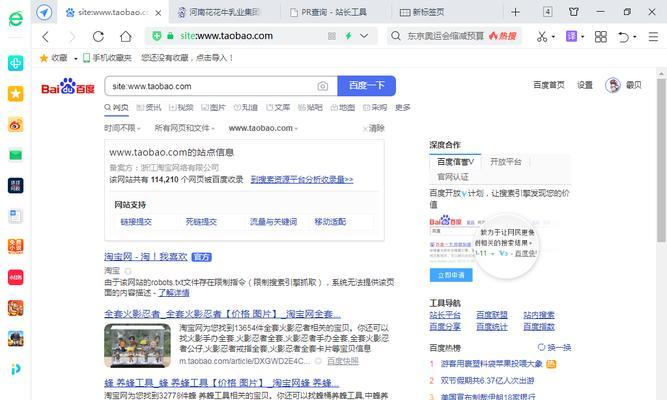Click the blue paper-plane icon before tabs
The width and height of the screenshot is (667, 400).
44,12
